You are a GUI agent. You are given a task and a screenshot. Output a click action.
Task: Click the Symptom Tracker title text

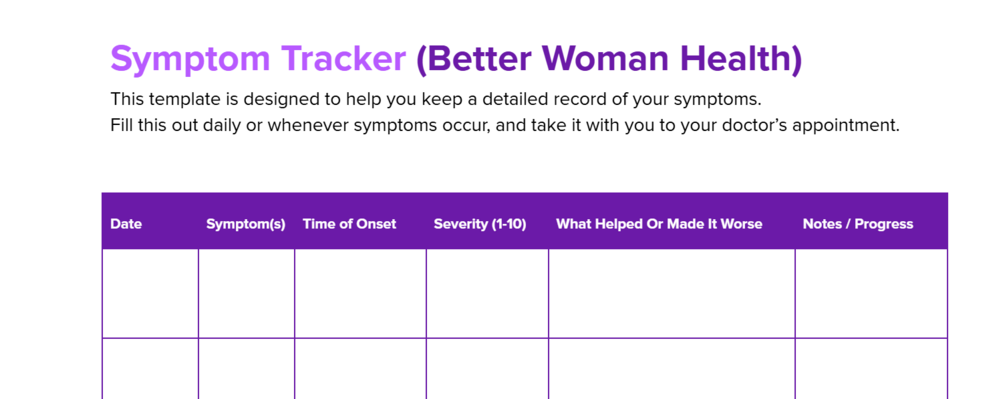258,60
